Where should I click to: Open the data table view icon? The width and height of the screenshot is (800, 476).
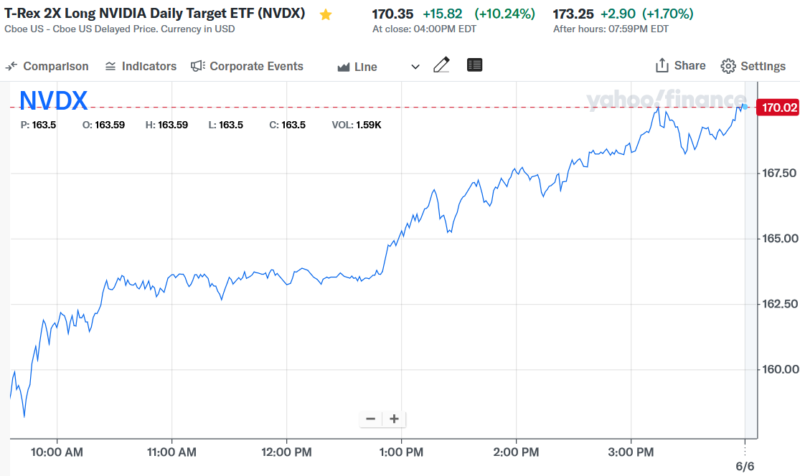click(x=474, y=66)
